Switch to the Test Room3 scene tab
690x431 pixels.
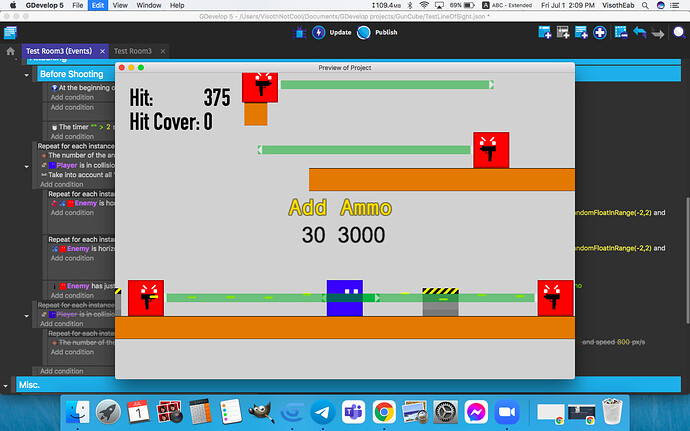[133, 50]
